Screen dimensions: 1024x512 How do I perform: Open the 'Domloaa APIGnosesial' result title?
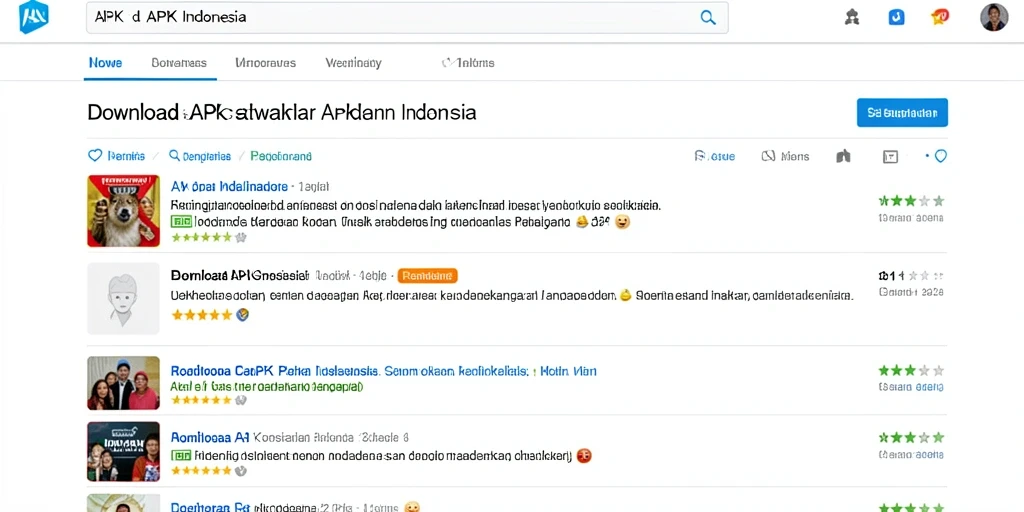pos(240,275)
